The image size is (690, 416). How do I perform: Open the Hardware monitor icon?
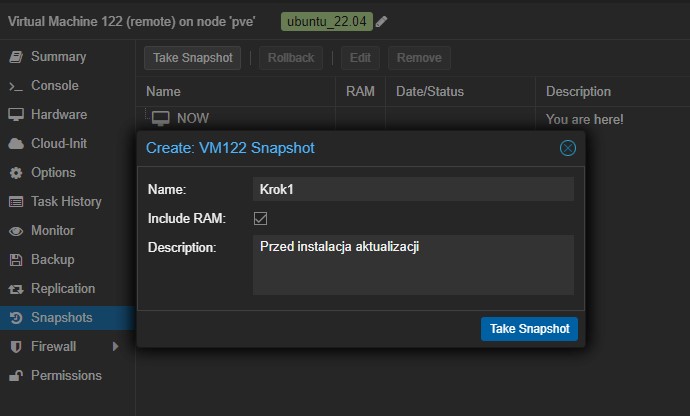click(x=15, y=115)
